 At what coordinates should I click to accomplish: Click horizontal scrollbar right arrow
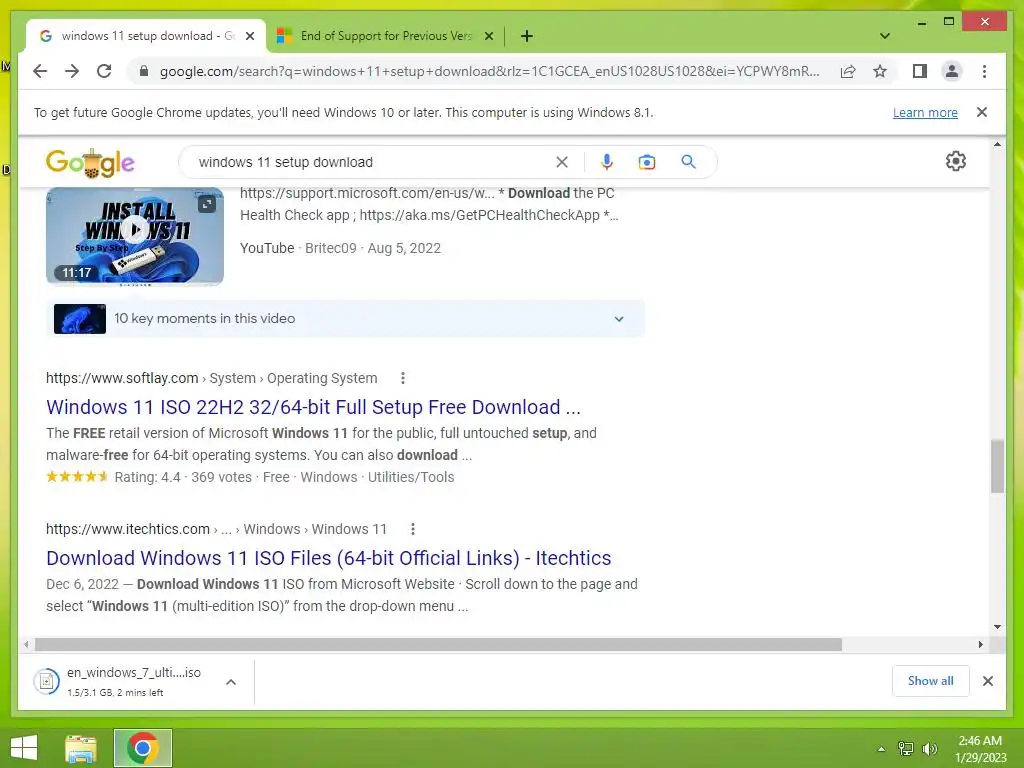pyautogui.click(x=980, y=645)
